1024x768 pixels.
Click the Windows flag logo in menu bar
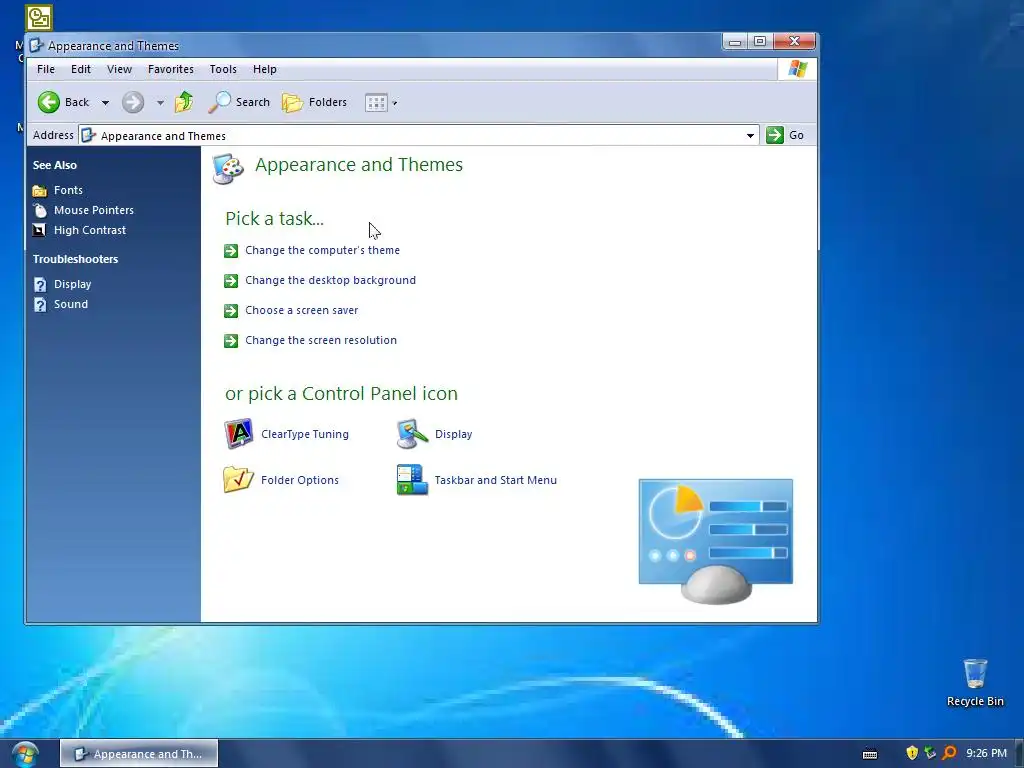[797, 69]
